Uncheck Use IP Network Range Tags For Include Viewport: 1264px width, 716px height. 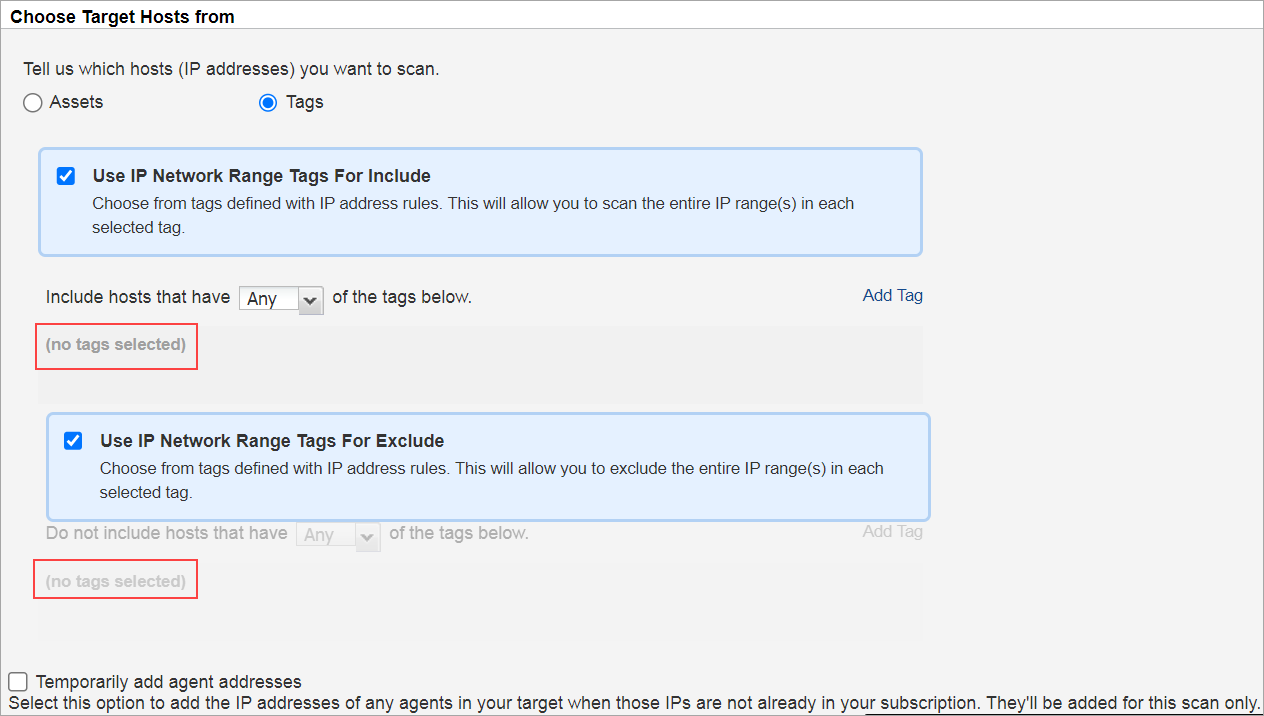(65, 175)
